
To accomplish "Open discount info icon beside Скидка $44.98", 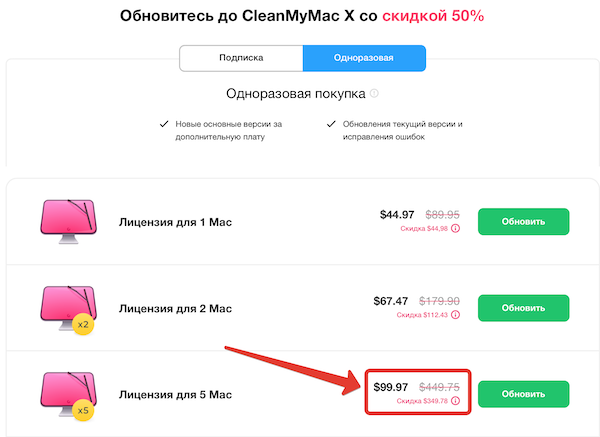I will point(456,228).
